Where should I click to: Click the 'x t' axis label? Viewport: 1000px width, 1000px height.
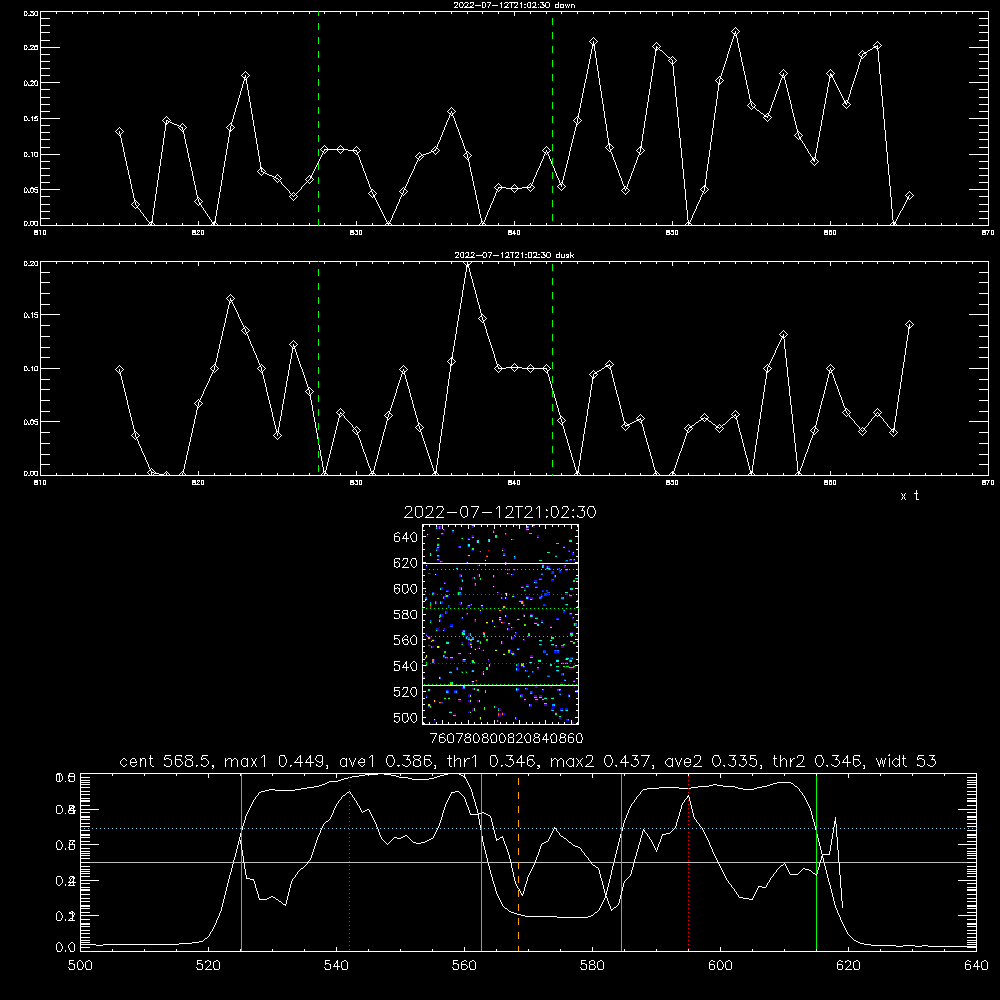(x=909, y=496)
